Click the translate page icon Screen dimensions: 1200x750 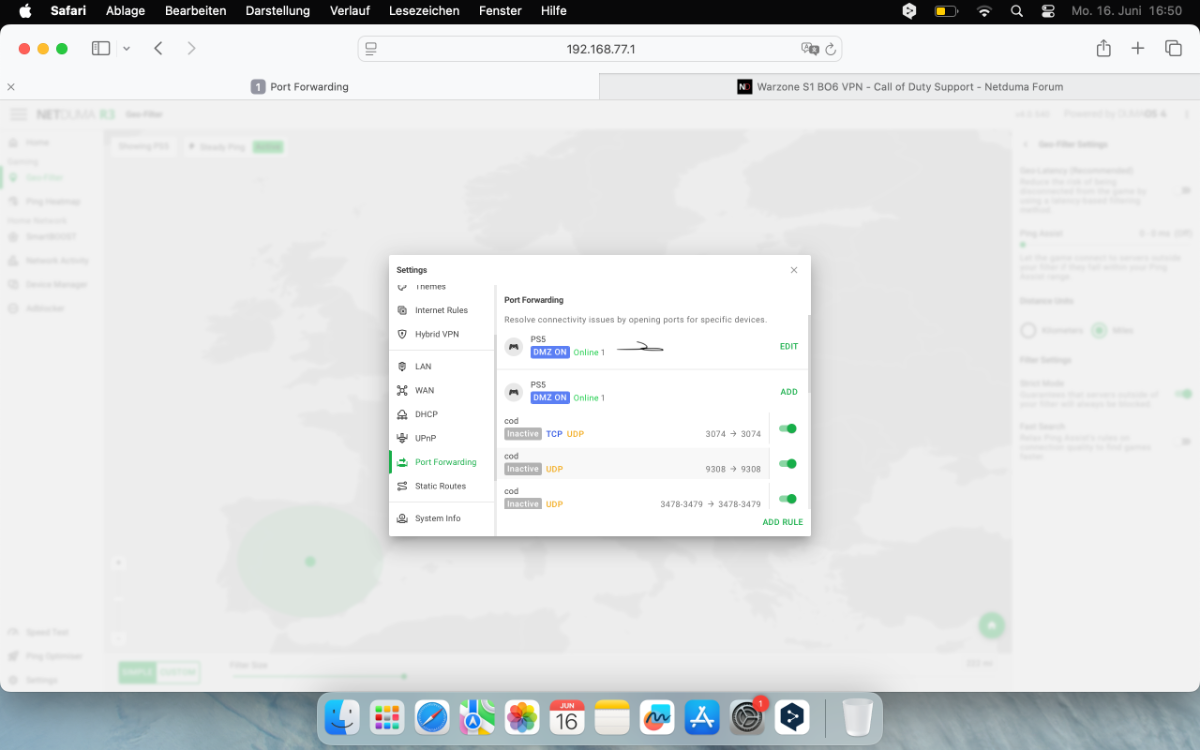pos(809,49)
